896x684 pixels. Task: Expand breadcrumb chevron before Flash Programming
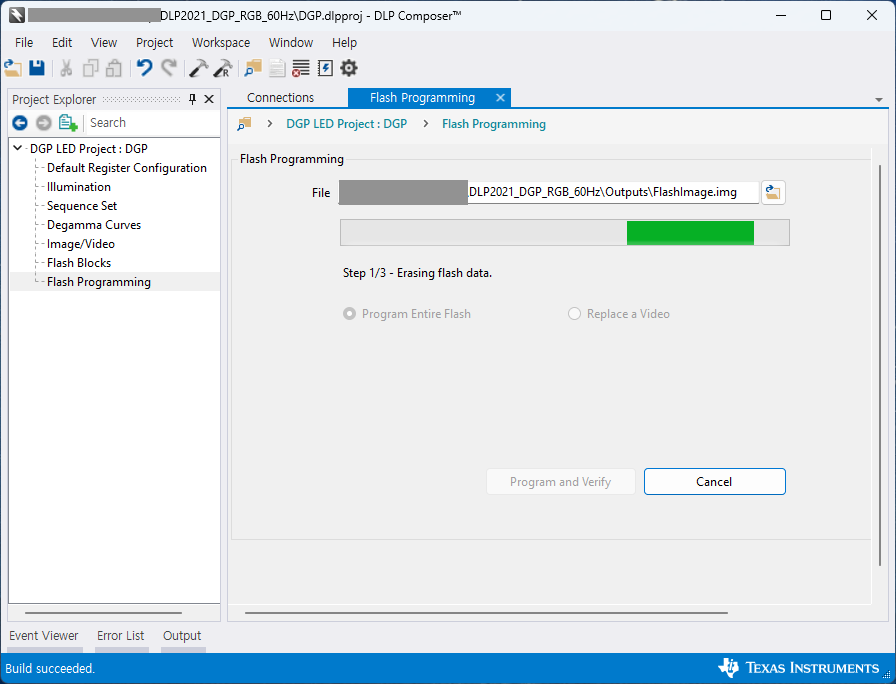pos(426,123)
